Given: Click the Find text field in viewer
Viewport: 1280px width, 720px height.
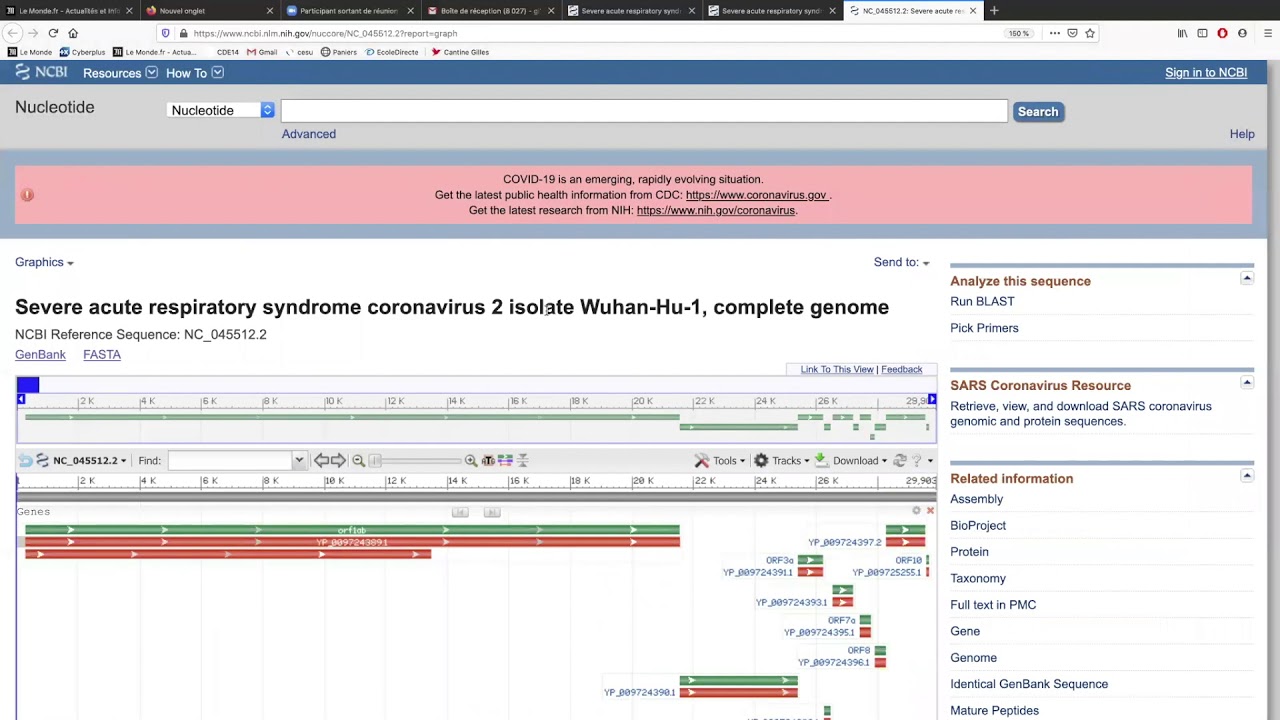Looking at the screenshot, I should point(229,460).
